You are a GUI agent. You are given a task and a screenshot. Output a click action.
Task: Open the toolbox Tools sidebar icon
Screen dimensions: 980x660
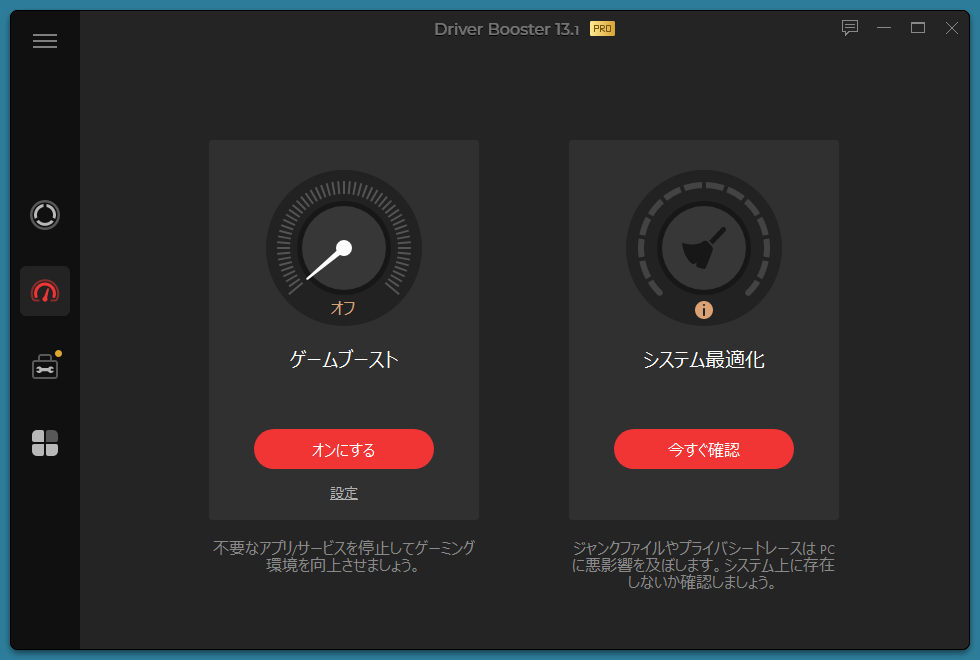click(x=45, y=367)
